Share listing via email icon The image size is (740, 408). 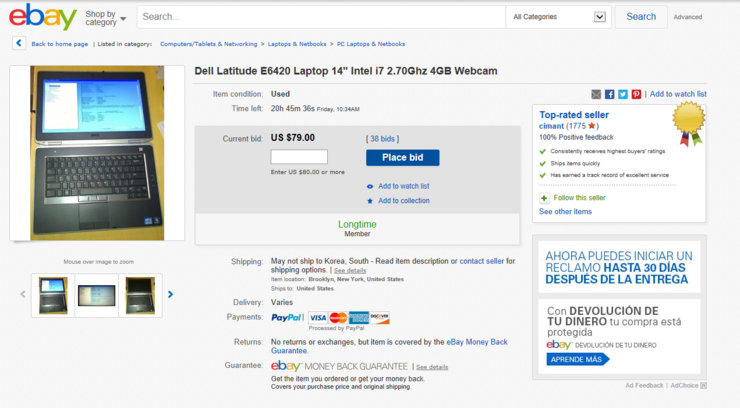[x=596, y=94]
